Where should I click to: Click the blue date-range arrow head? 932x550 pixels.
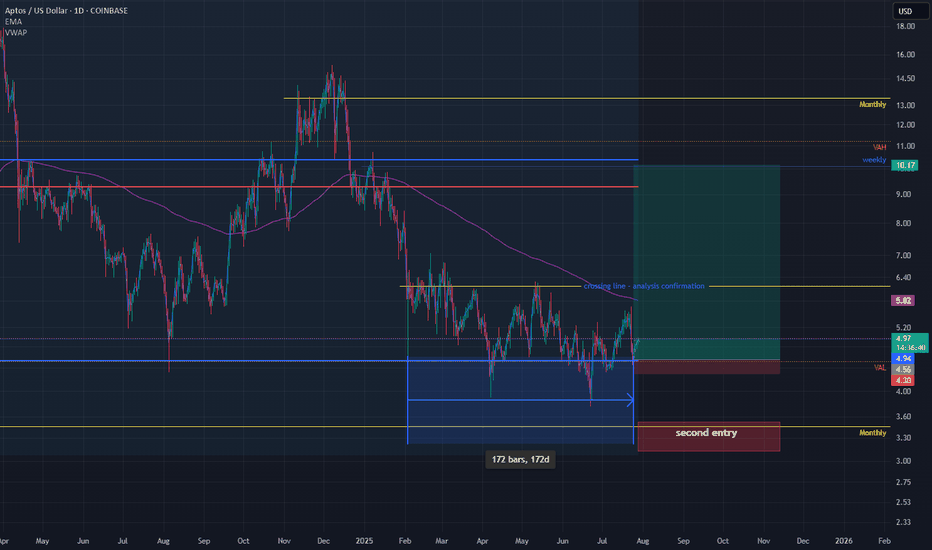630,400
